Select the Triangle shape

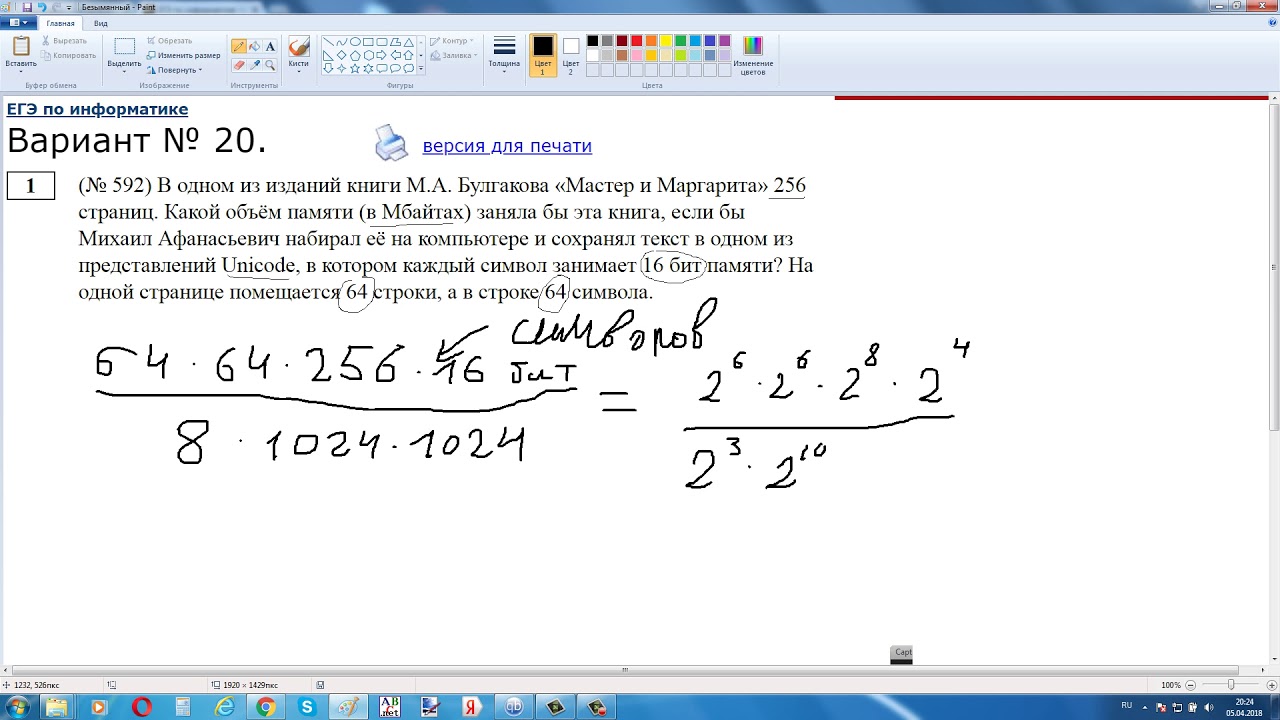point(408,42)
